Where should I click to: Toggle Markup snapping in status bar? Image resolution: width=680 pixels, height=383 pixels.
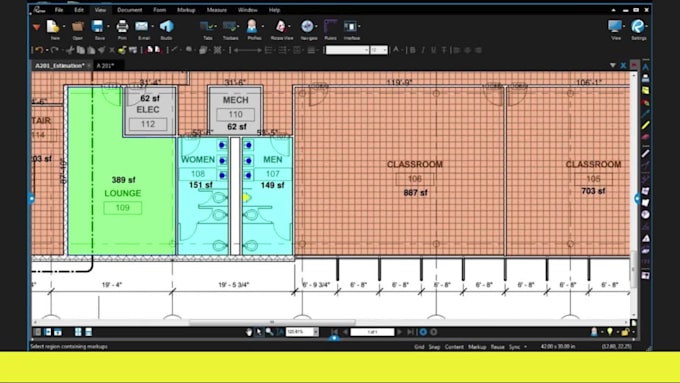pyautogui.click(x=477, y=347)
